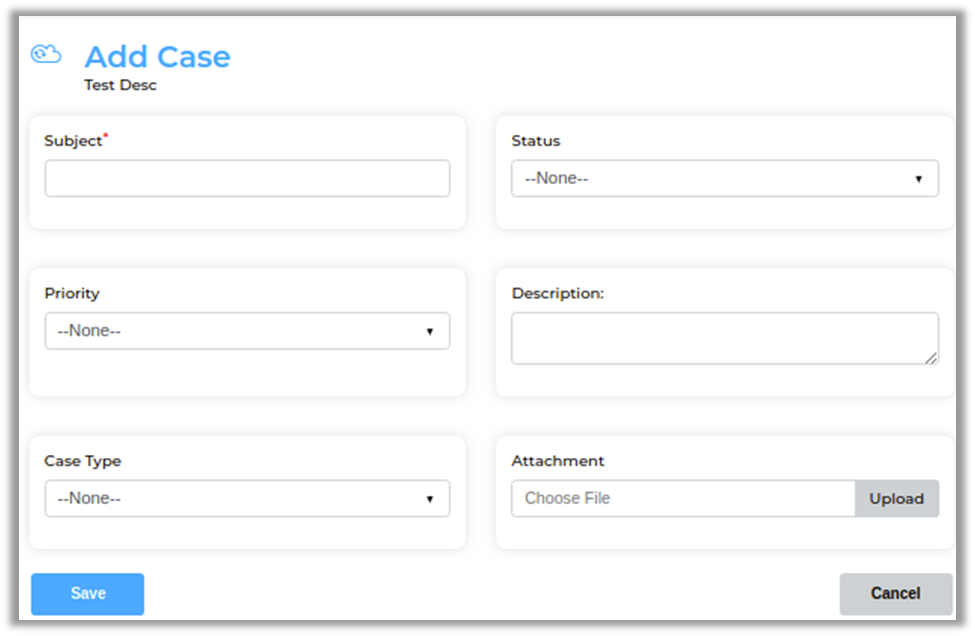
Task: Click the Priority field label
Action: click(72, 293)
